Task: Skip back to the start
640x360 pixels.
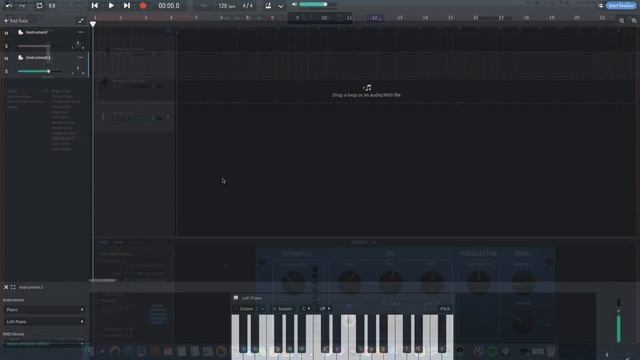Action: (x=95, y=6)
